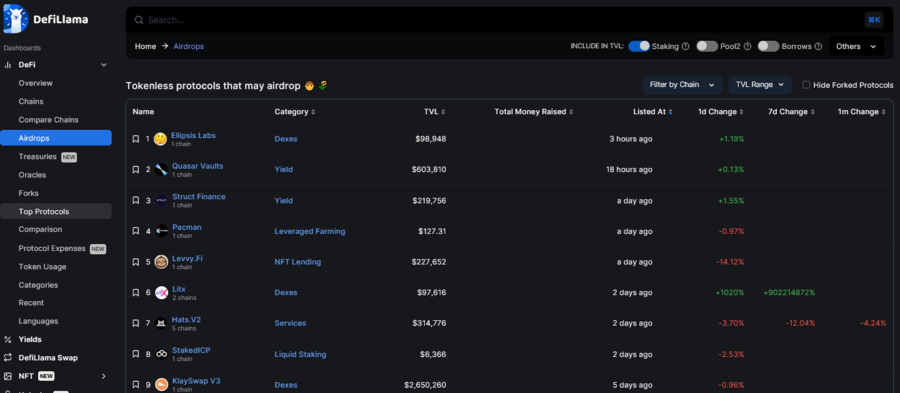Bookmark the Litx row
900x393 pixels.
136,293
